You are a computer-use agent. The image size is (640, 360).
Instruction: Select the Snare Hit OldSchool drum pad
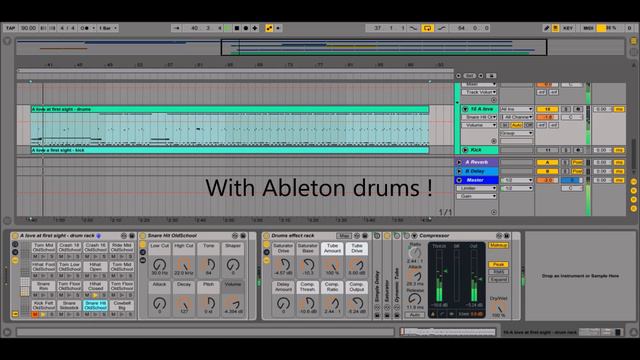point(96,305)
